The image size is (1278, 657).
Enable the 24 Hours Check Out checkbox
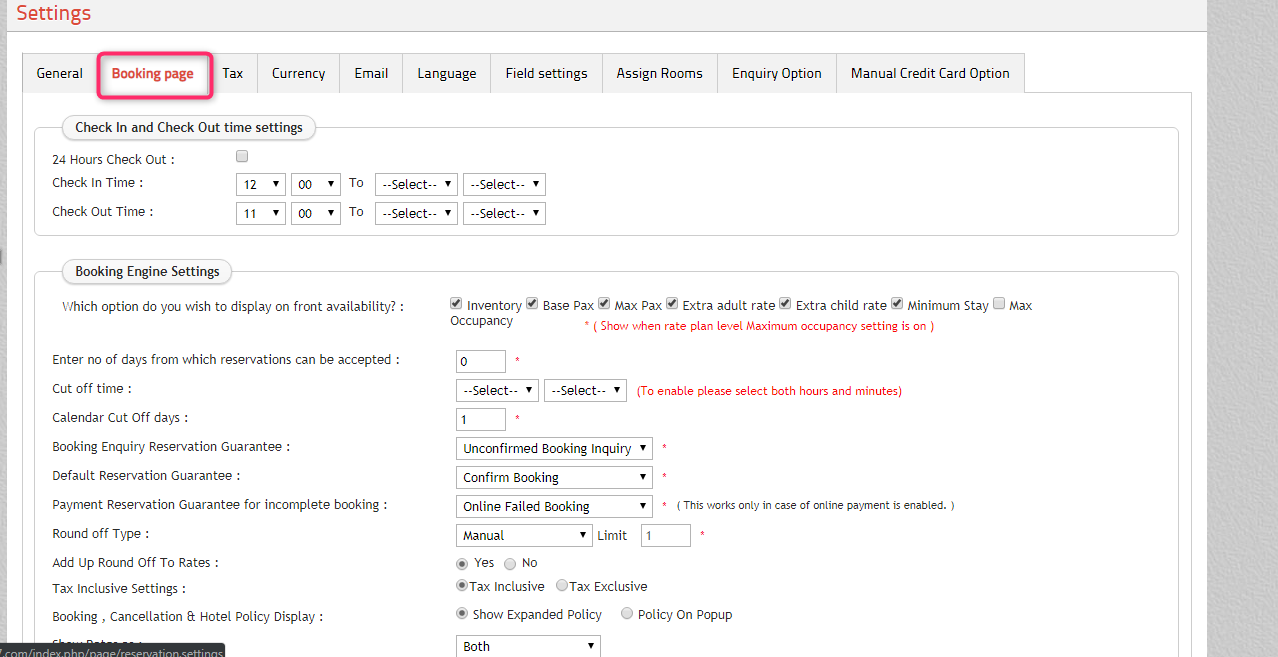point(242,157)
